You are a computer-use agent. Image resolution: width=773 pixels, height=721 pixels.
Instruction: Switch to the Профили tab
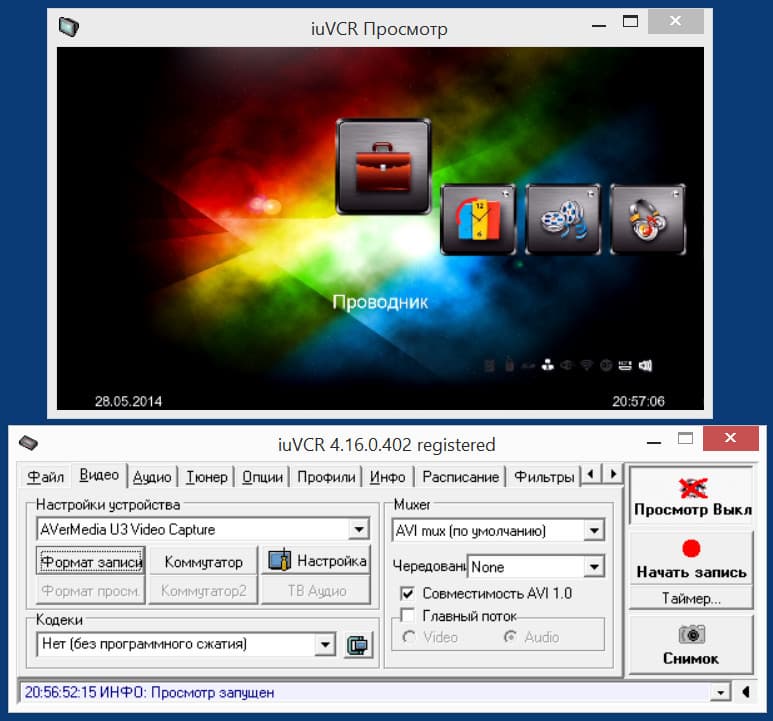point(326,477)
